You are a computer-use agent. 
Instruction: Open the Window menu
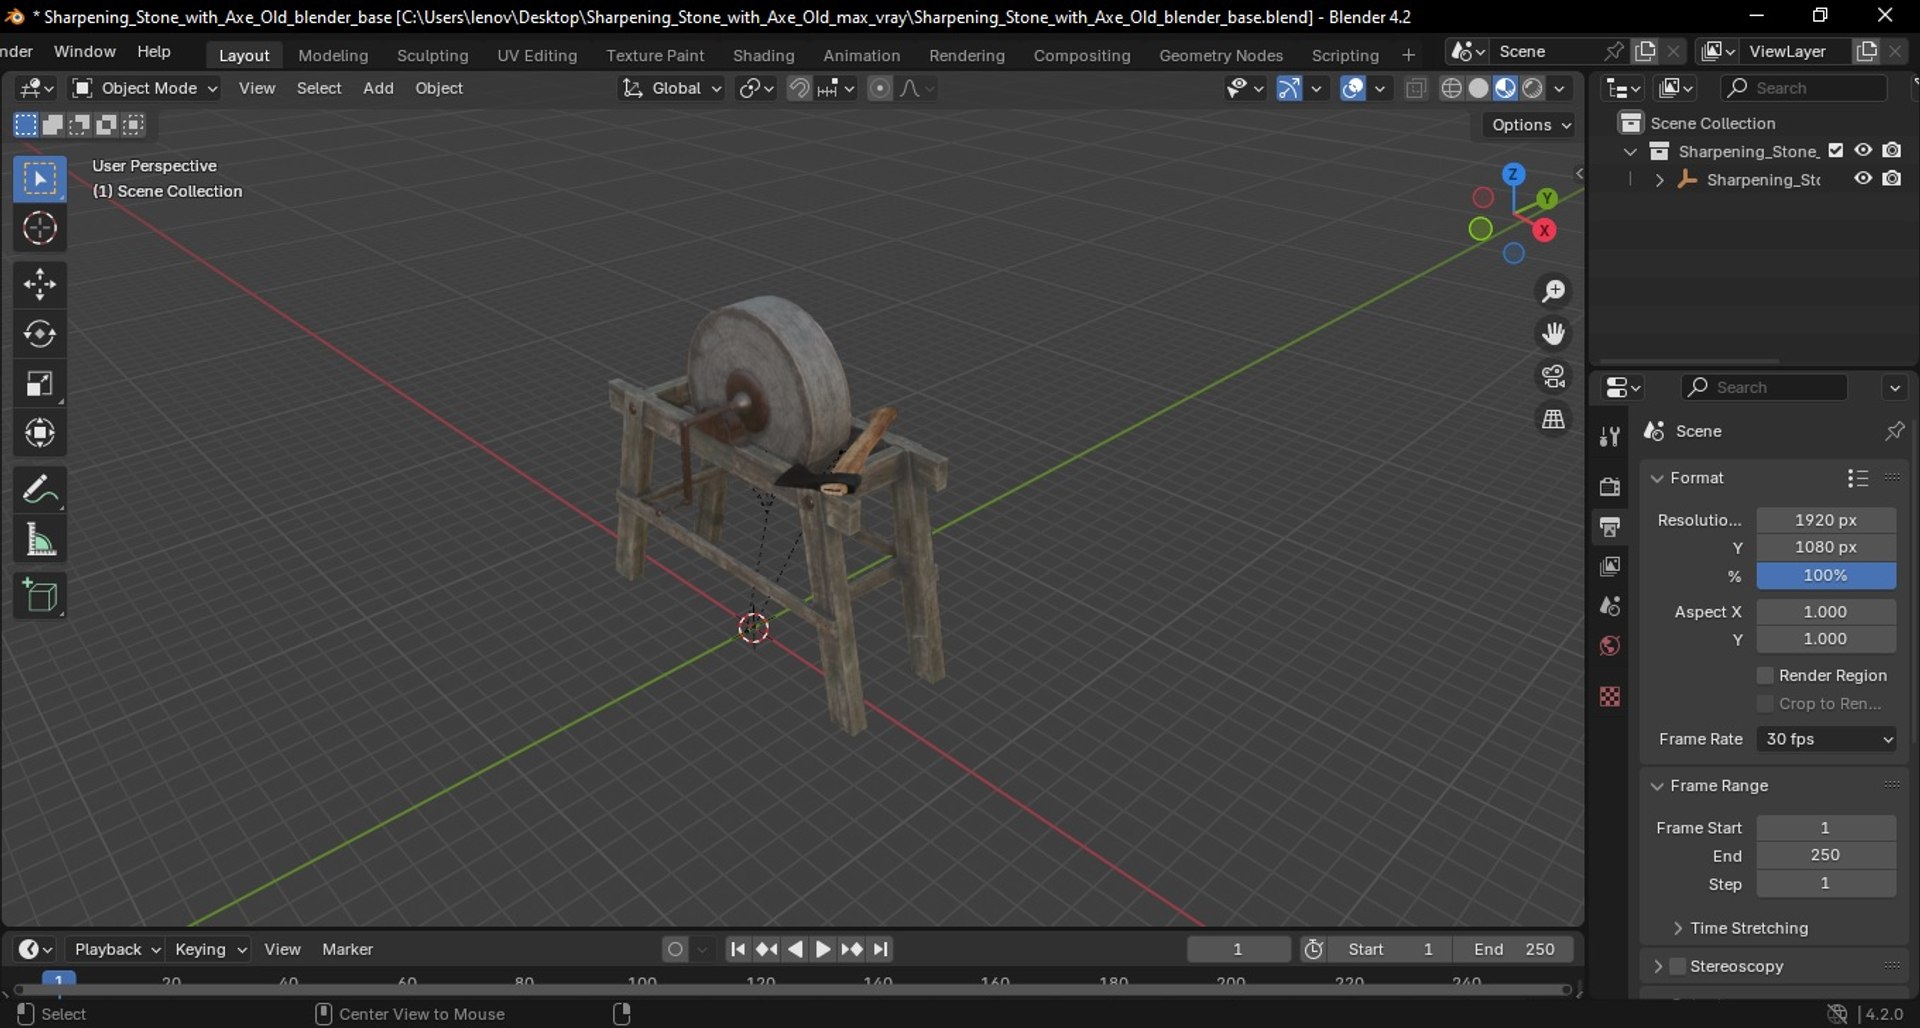coord(85,52)
